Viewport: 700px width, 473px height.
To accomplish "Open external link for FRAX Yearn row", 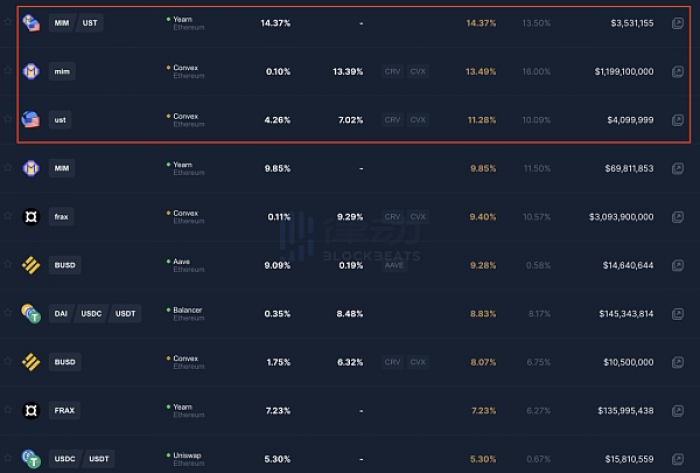I will point(677,411).
